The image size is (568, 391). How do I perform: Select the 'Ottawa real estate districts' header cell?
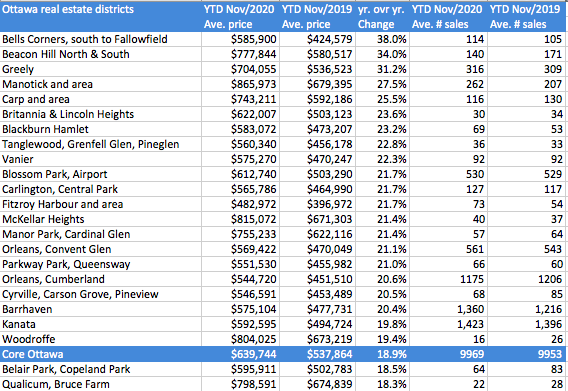(101, 16)
